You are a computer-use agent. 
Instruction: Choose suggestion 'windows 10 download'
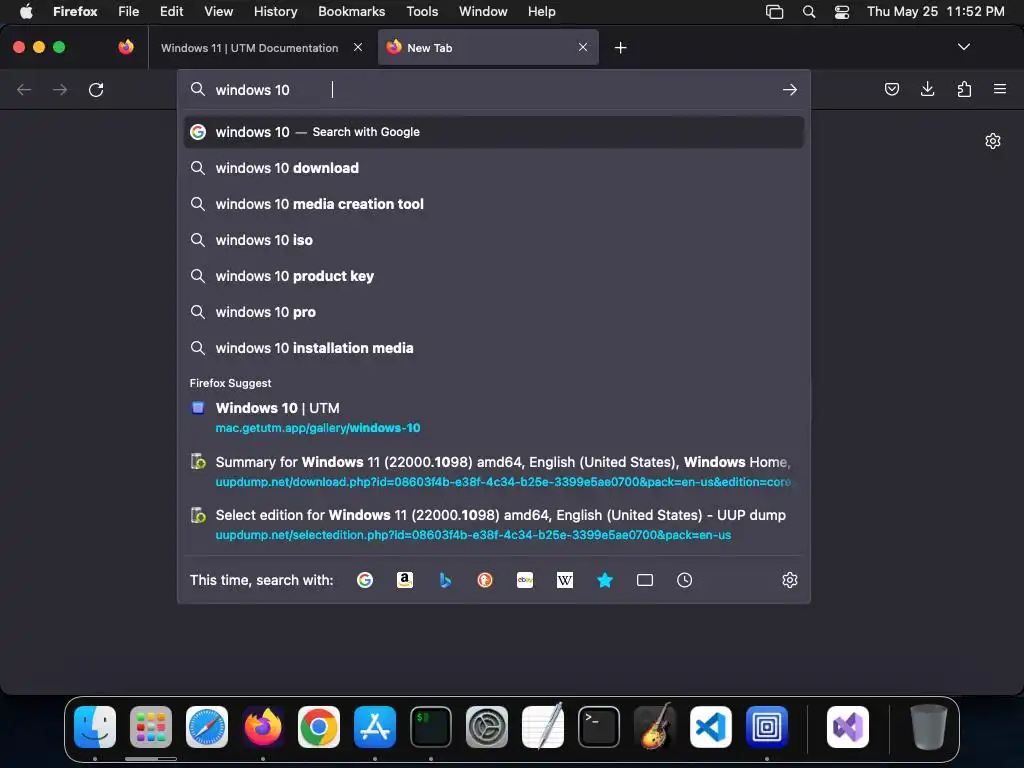[x=493, y=168]
